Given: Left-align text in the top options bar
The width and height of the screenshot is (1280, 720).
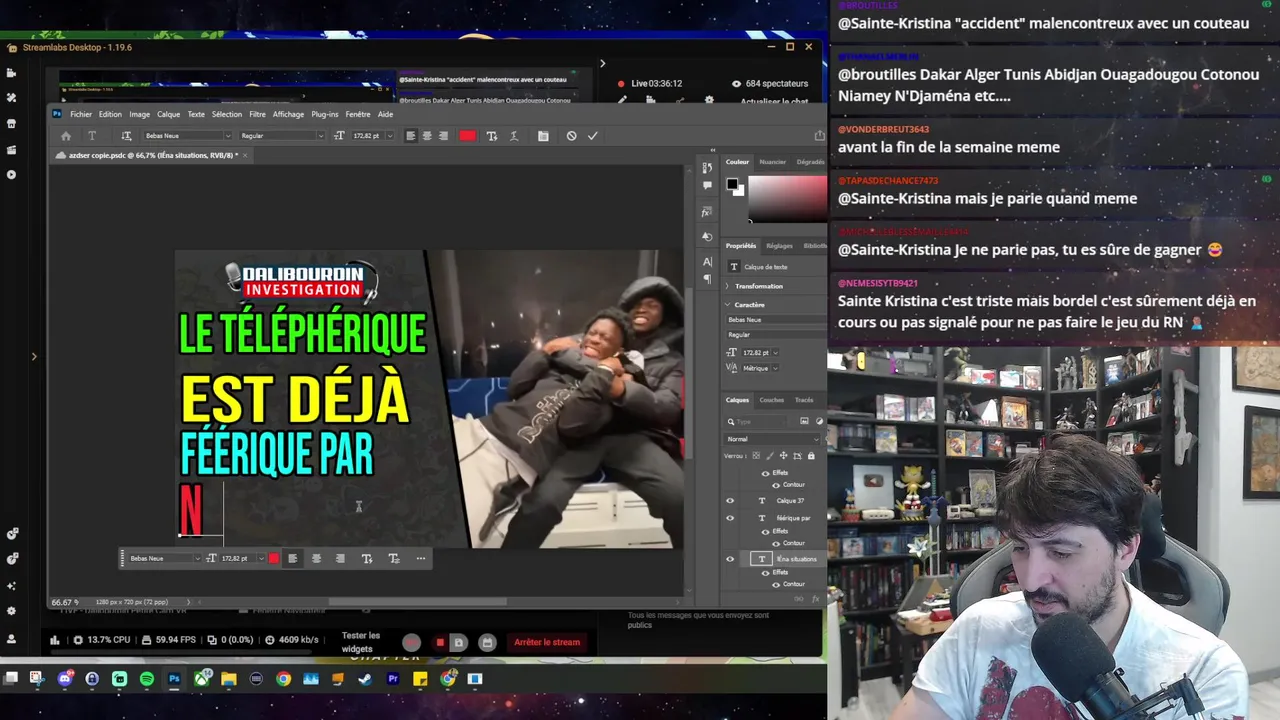Looking at the screenshot, I should coord(410,136).
